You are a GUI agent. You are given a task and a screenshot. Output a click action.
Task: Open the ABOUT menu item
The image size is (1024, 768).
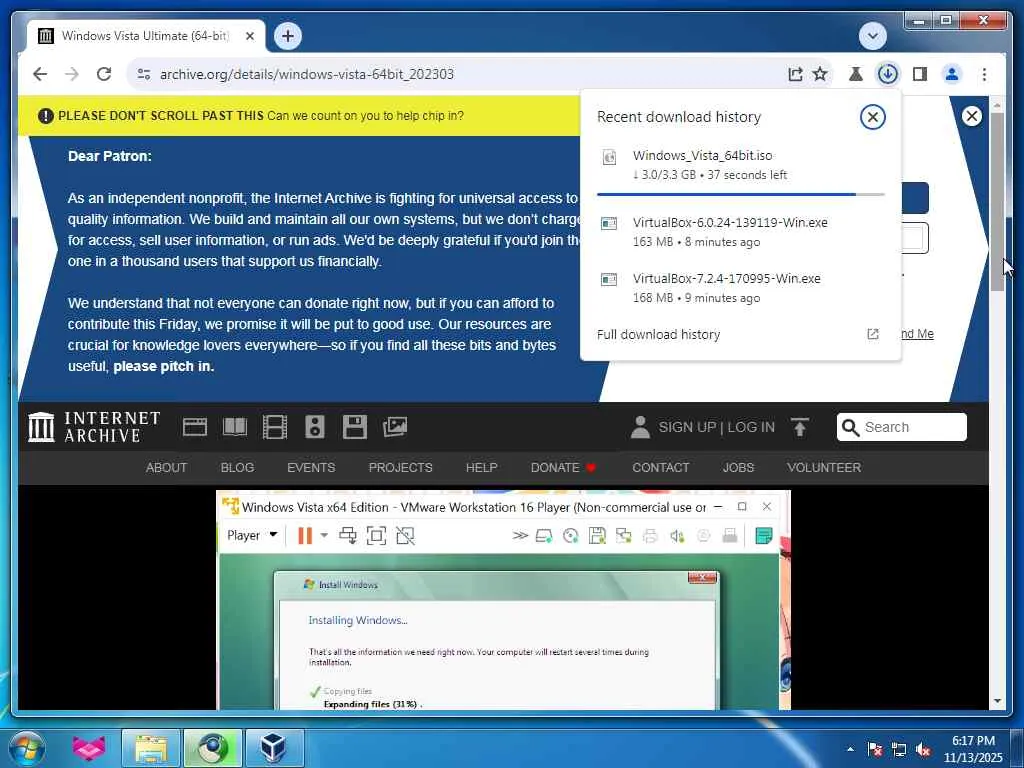pyautogui.click(x=167, y=468)
